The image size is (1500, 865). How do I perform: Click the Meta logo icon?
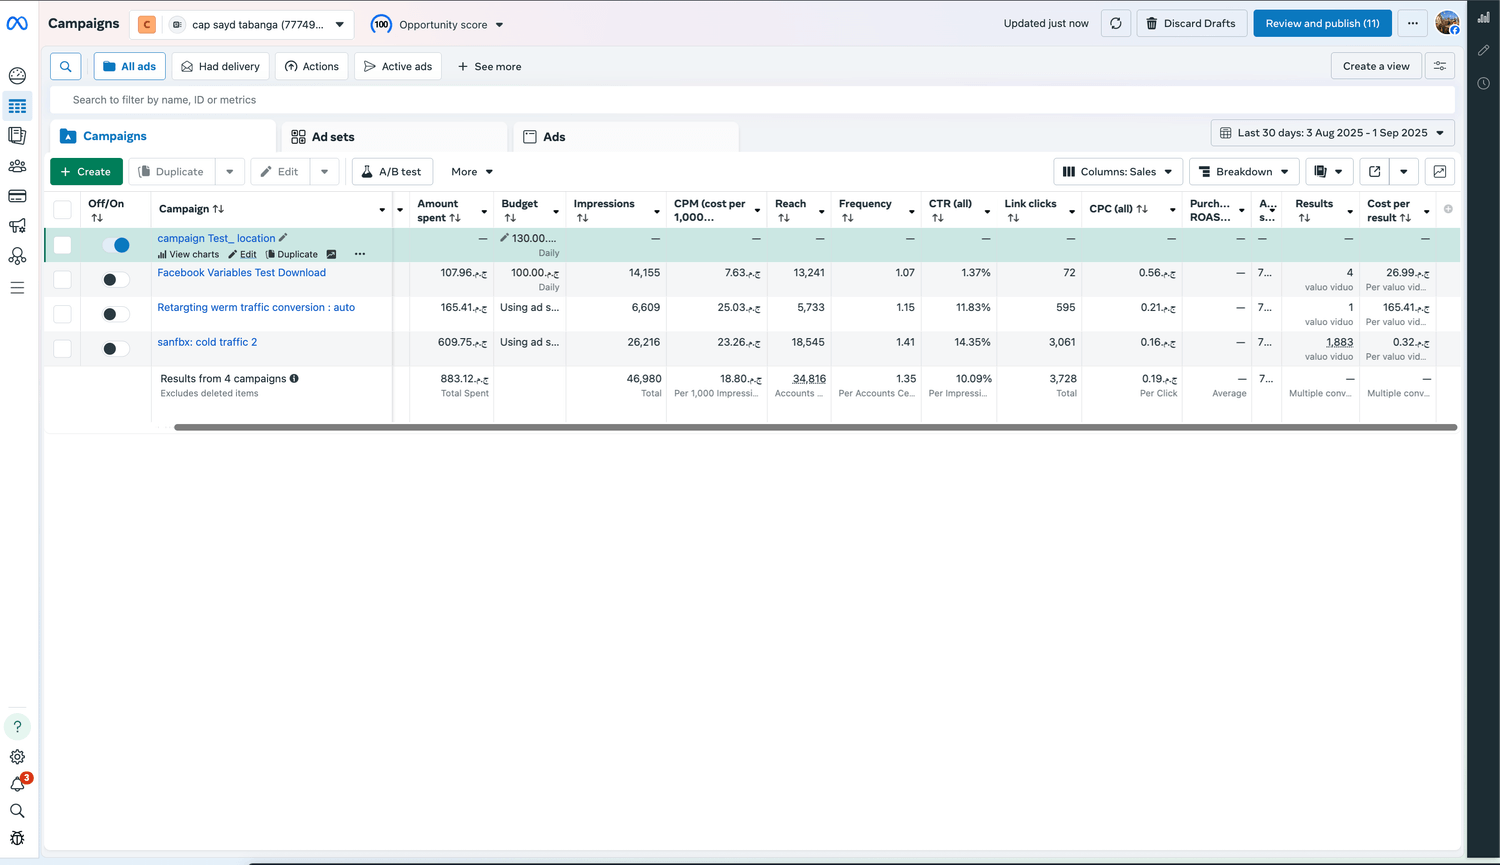click(x=17, y=24)
